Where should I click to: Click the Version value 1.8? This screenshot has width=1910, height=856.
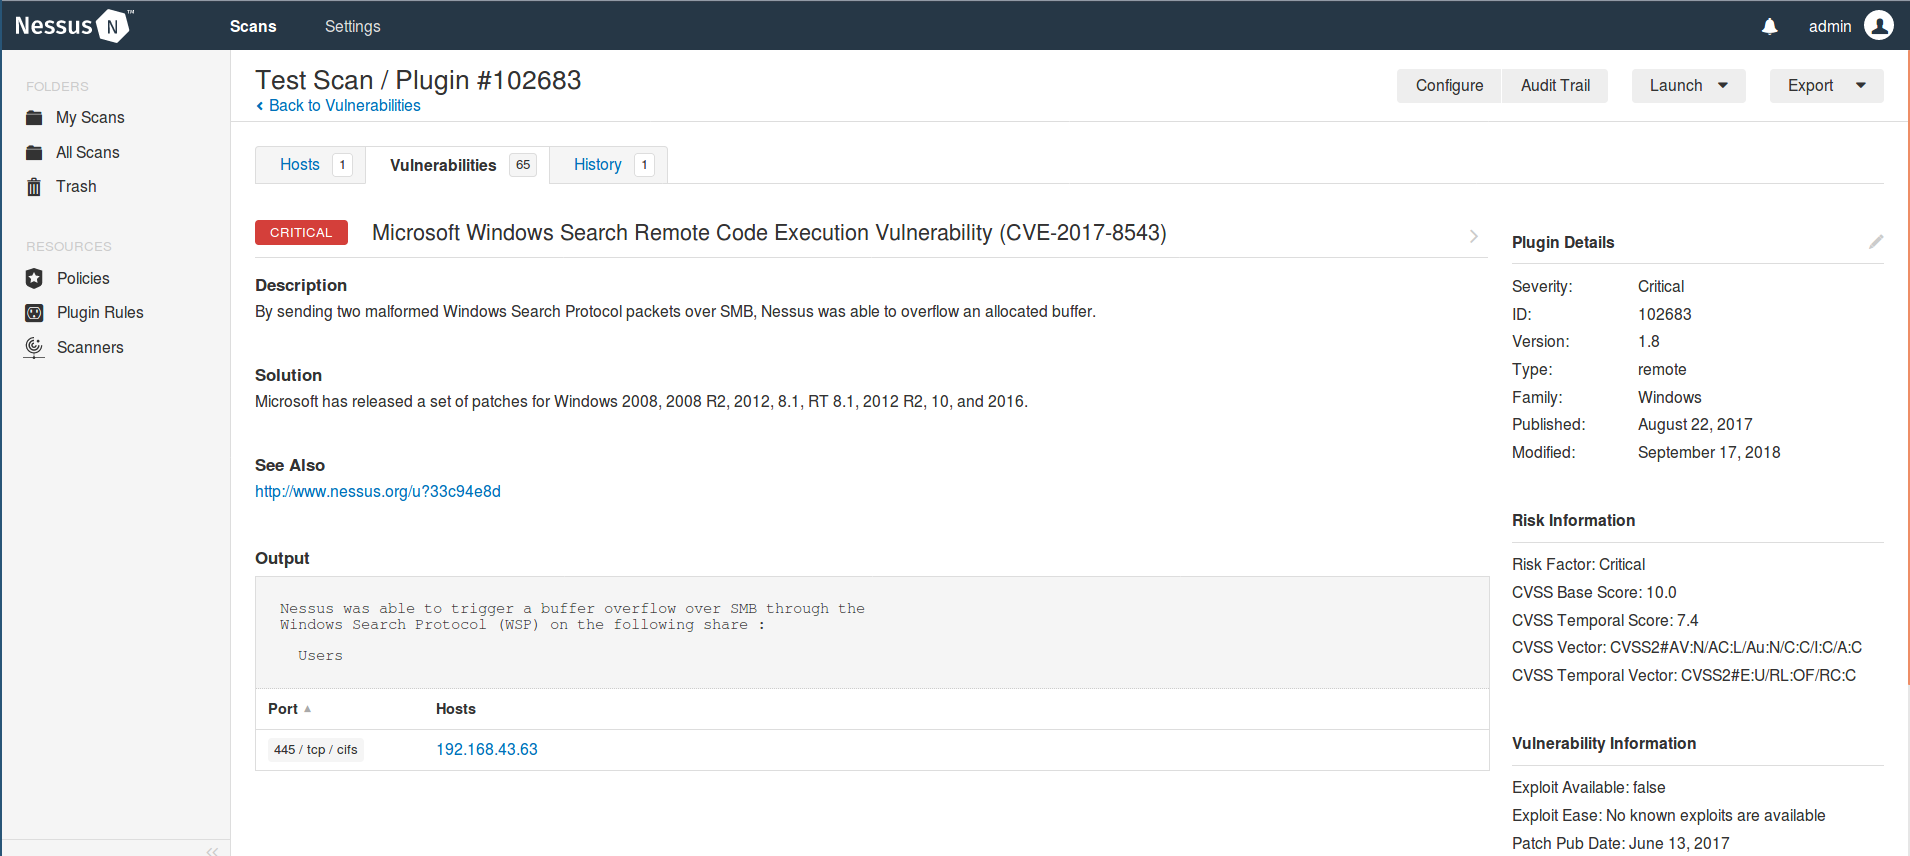pos(1649,342)
